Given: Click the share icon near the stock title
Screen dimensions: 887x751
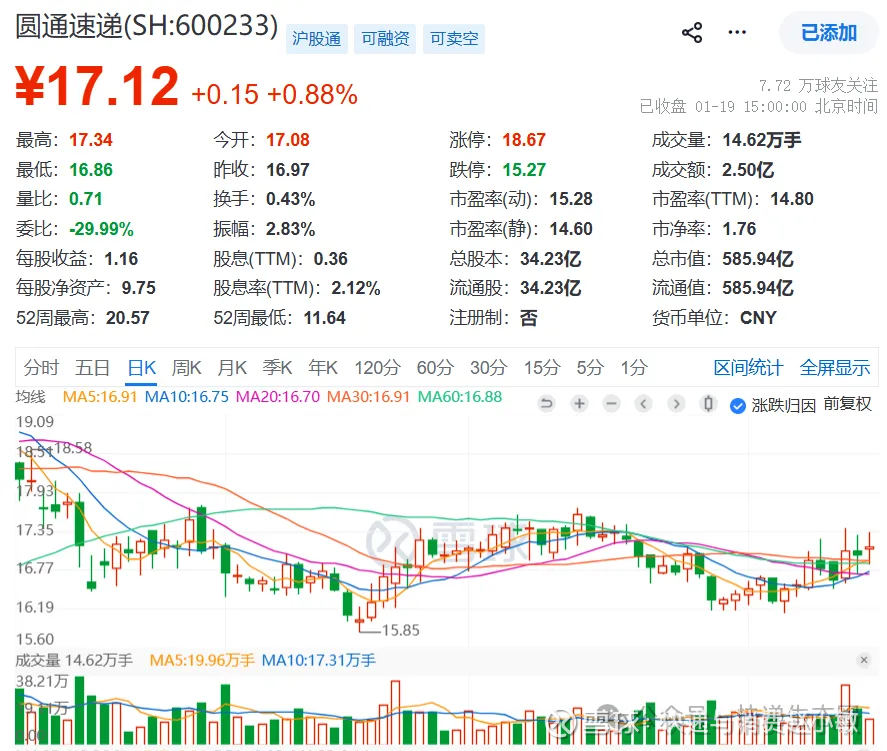Looking at the screenshot, I should [692, 33].
